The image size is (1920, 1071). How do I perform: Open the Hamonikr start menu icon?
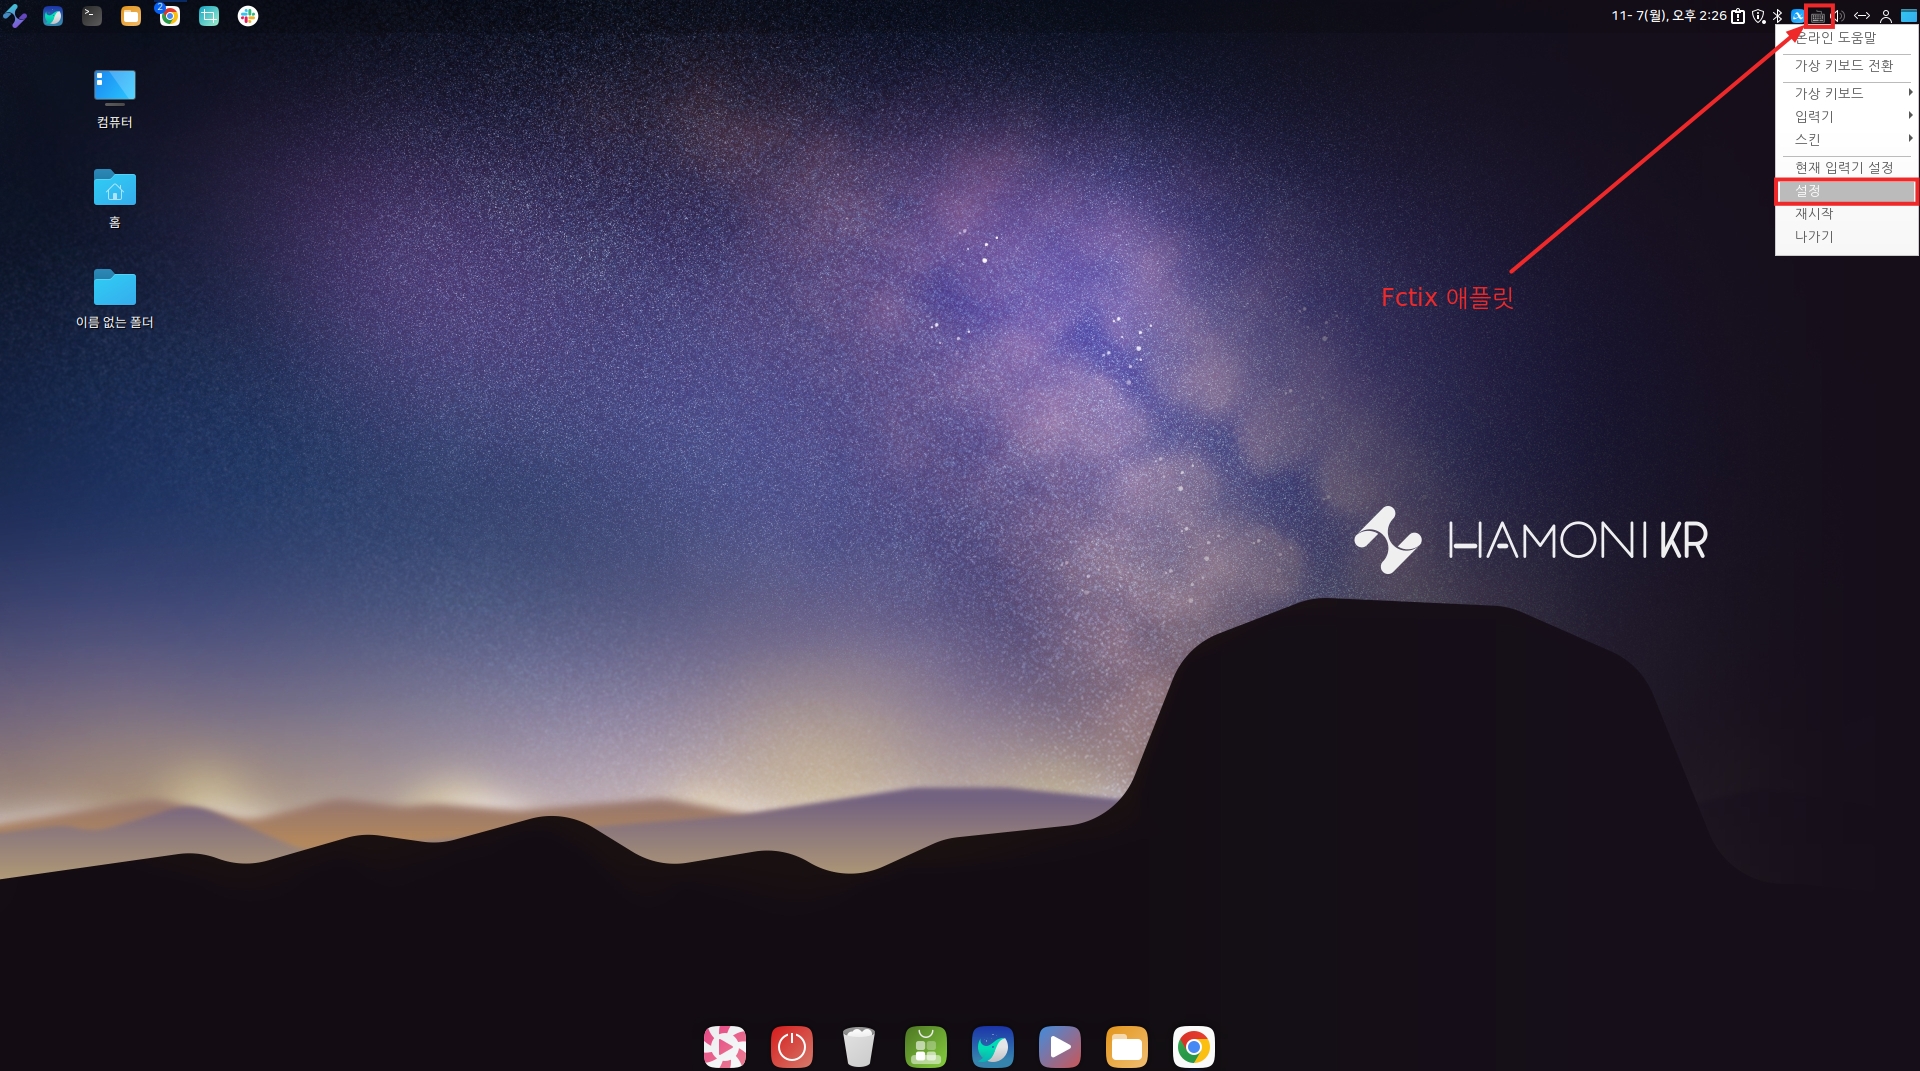click(15, 16)
